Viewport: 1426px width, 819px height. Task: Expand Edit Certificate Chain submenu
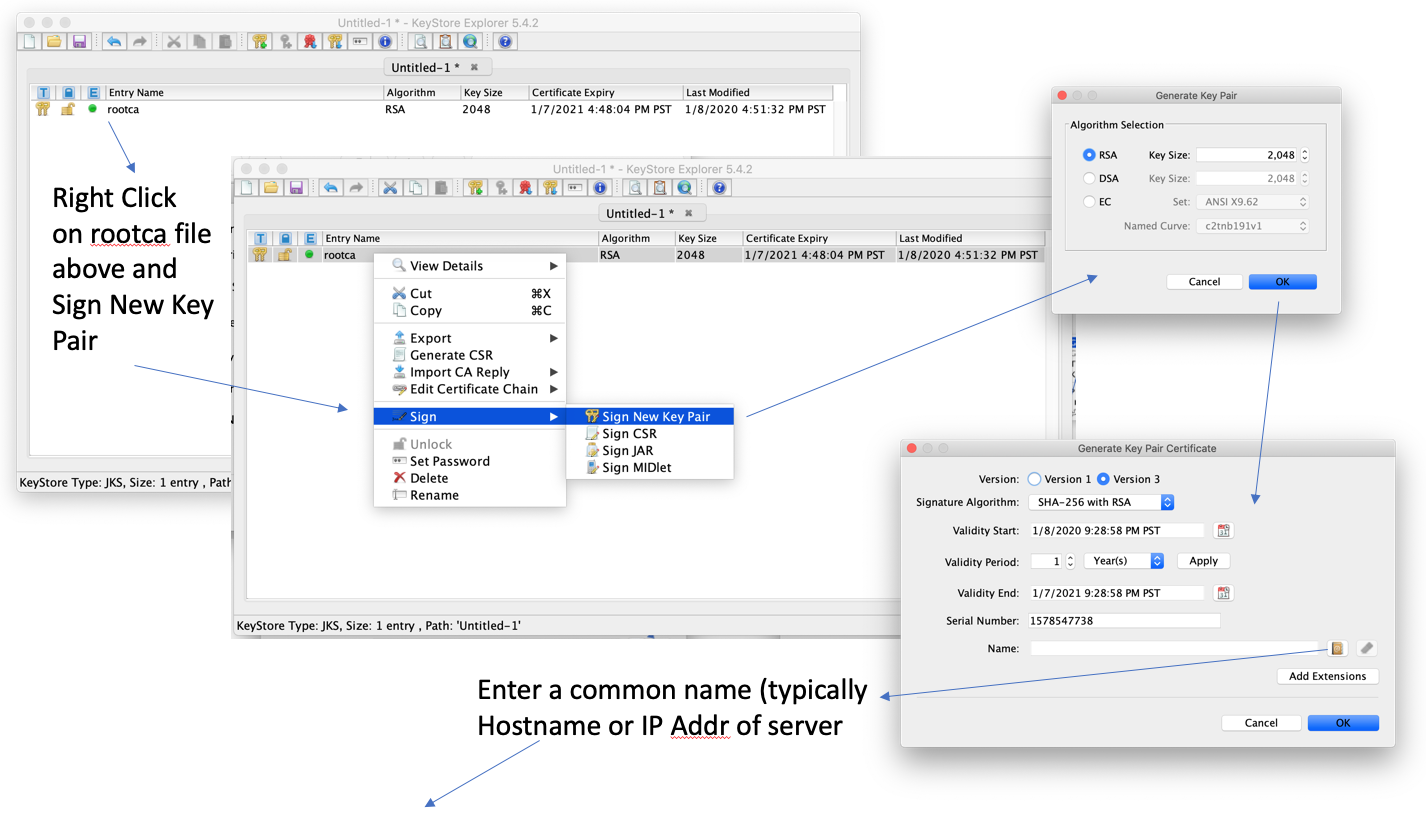[x=470, y=389]
